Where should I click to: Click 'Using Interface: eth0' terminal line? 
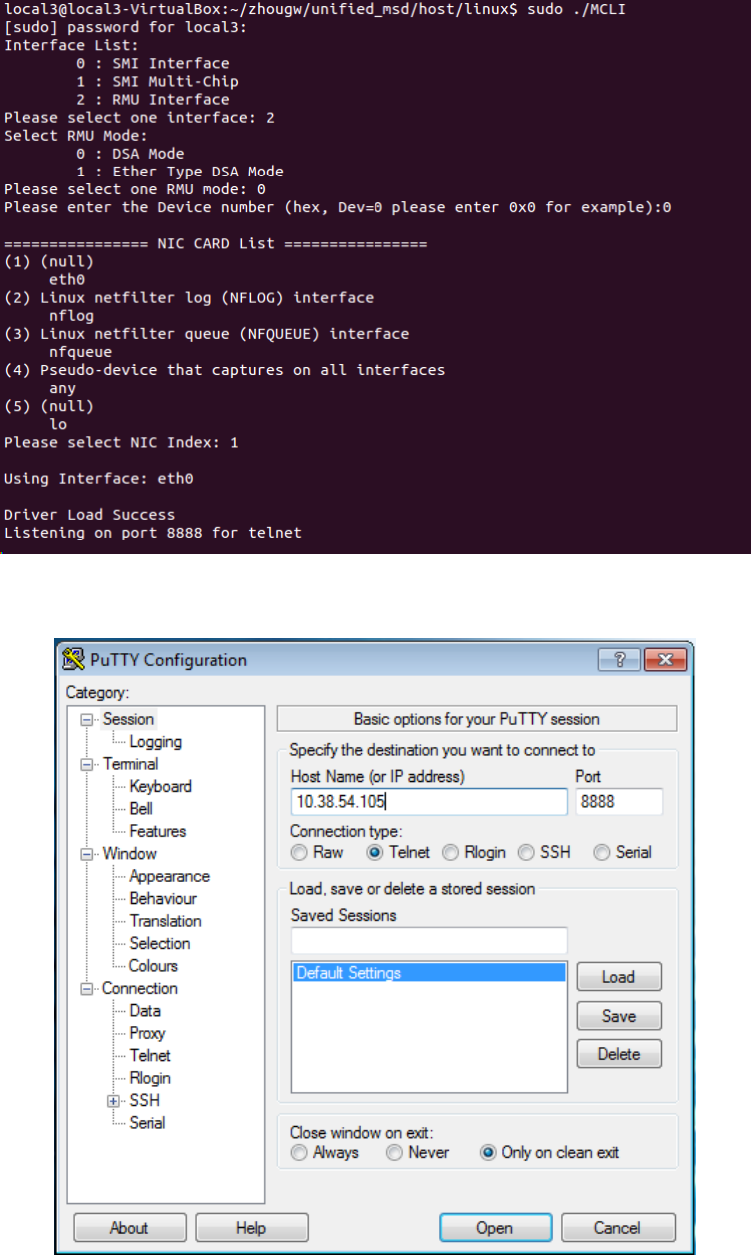coord(98,479)
